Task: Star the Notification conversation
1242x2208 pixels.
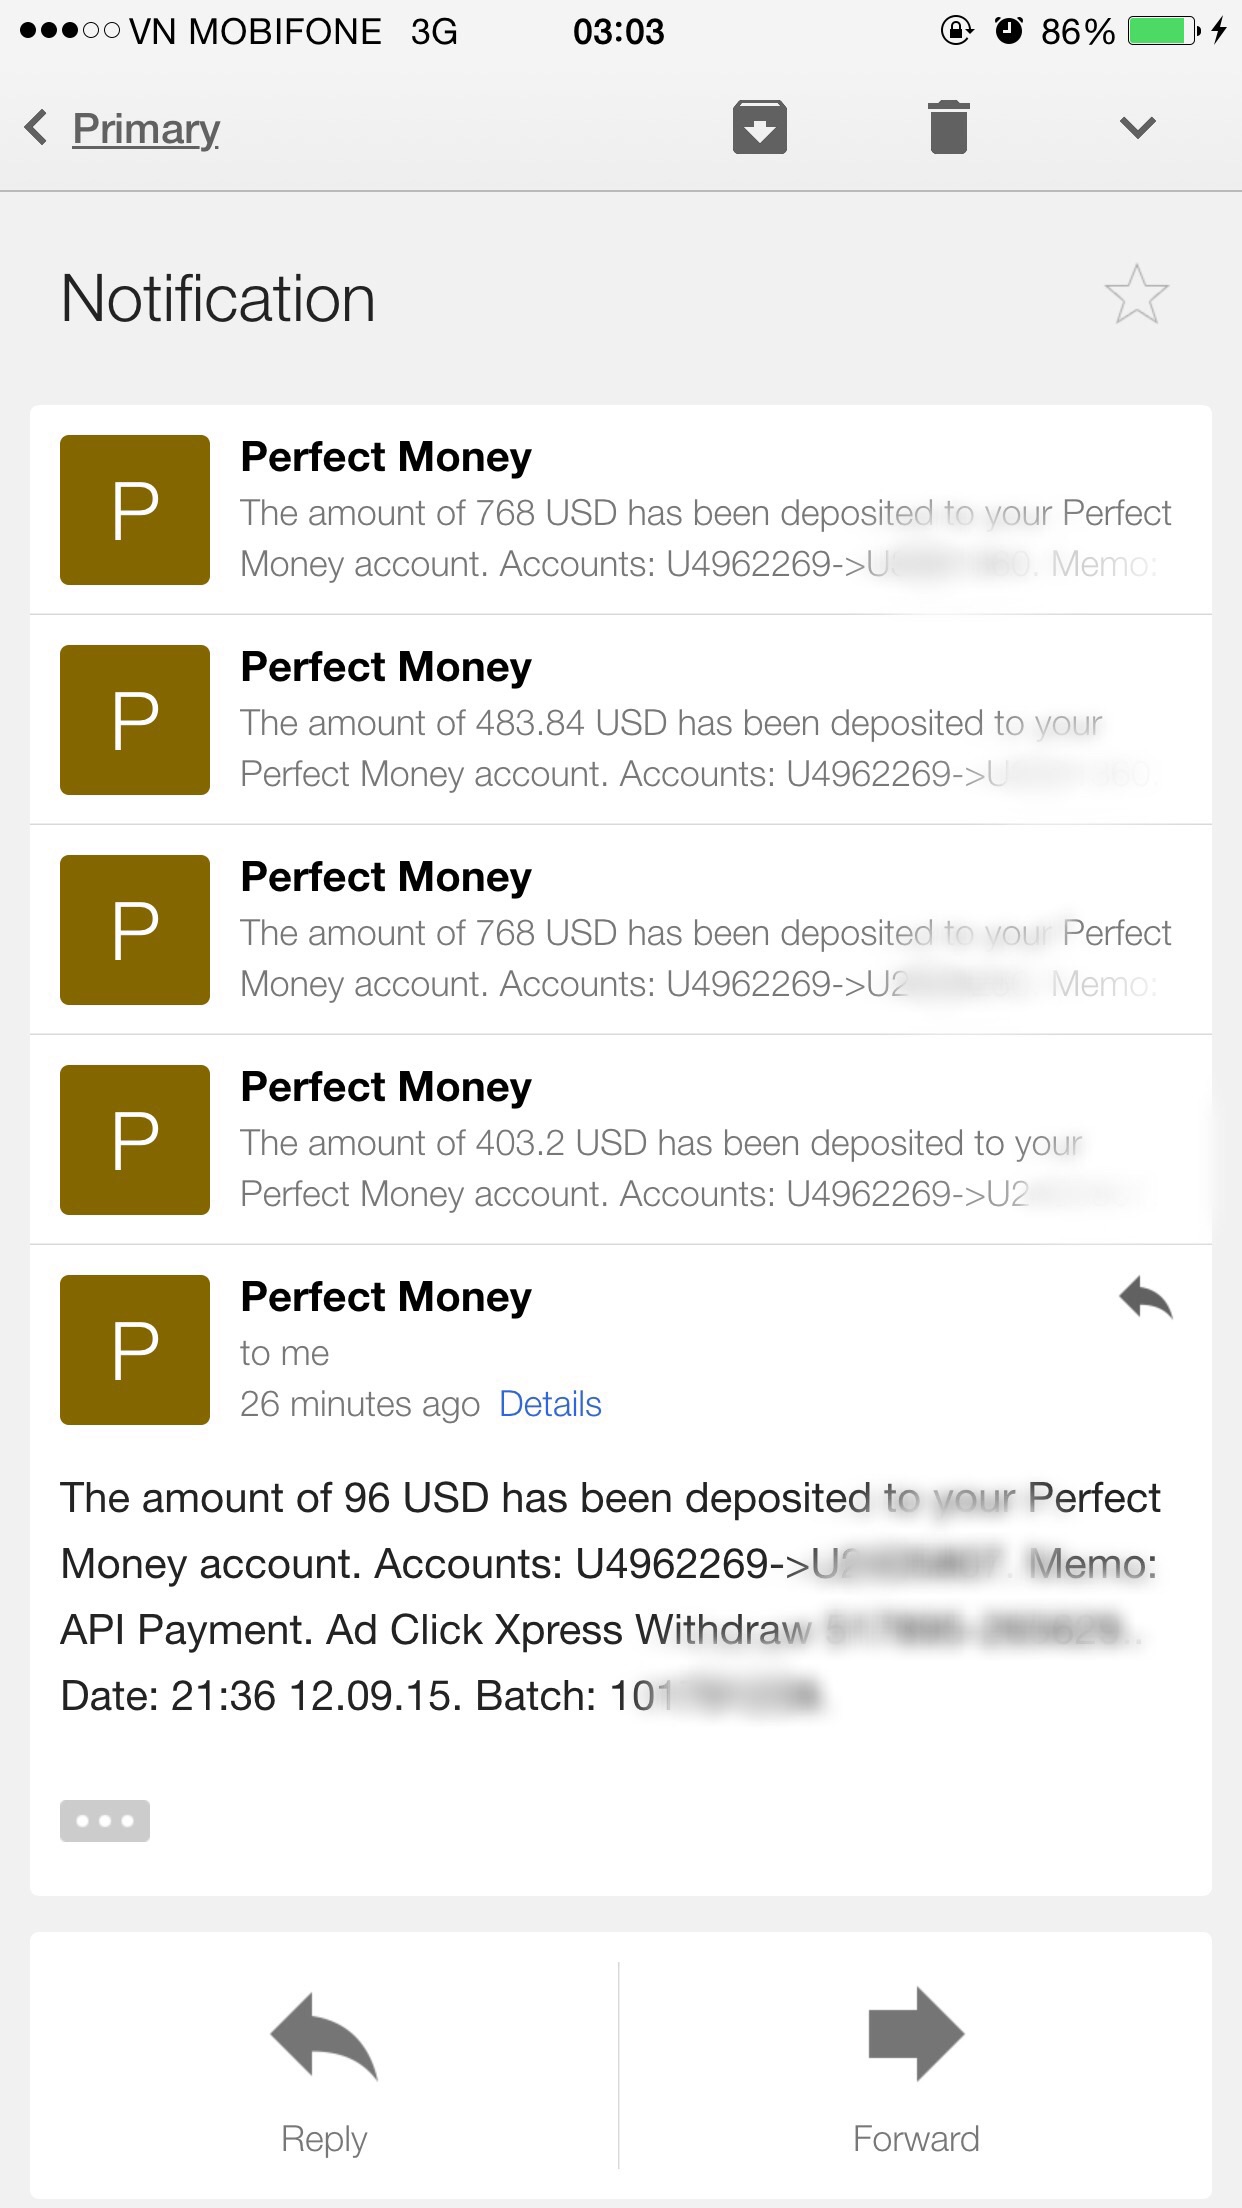Action: tap(1136, 296)
